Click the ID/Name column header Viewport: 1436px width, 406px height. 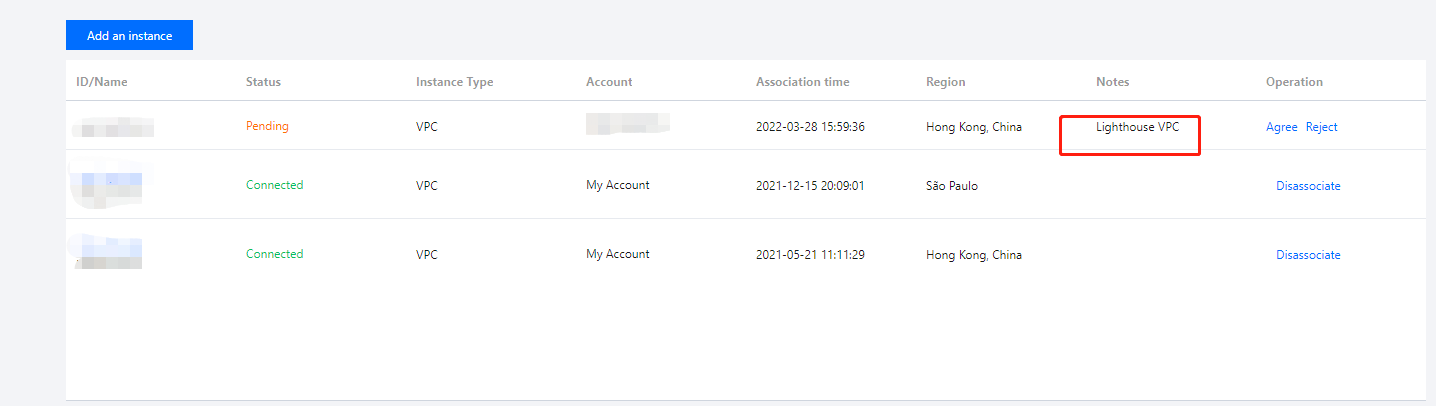[x=102, y=82]
